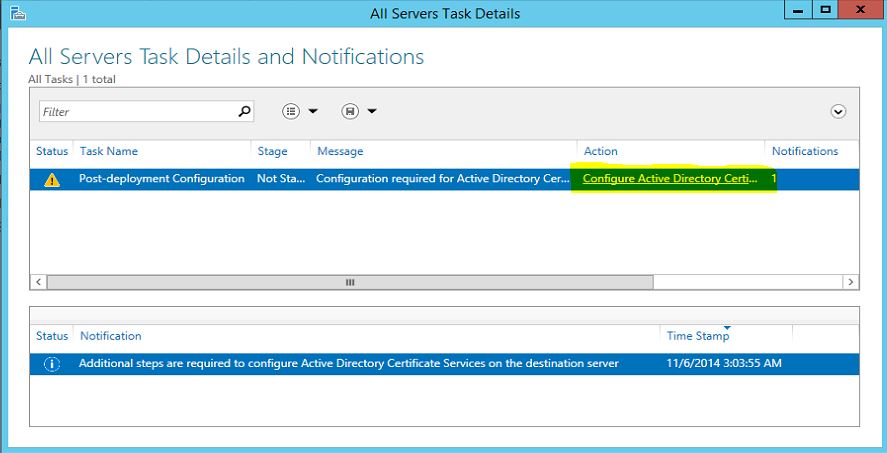
Task: Click the warning icon for Post-deployment Configuration
Action: tap(51, 180)
